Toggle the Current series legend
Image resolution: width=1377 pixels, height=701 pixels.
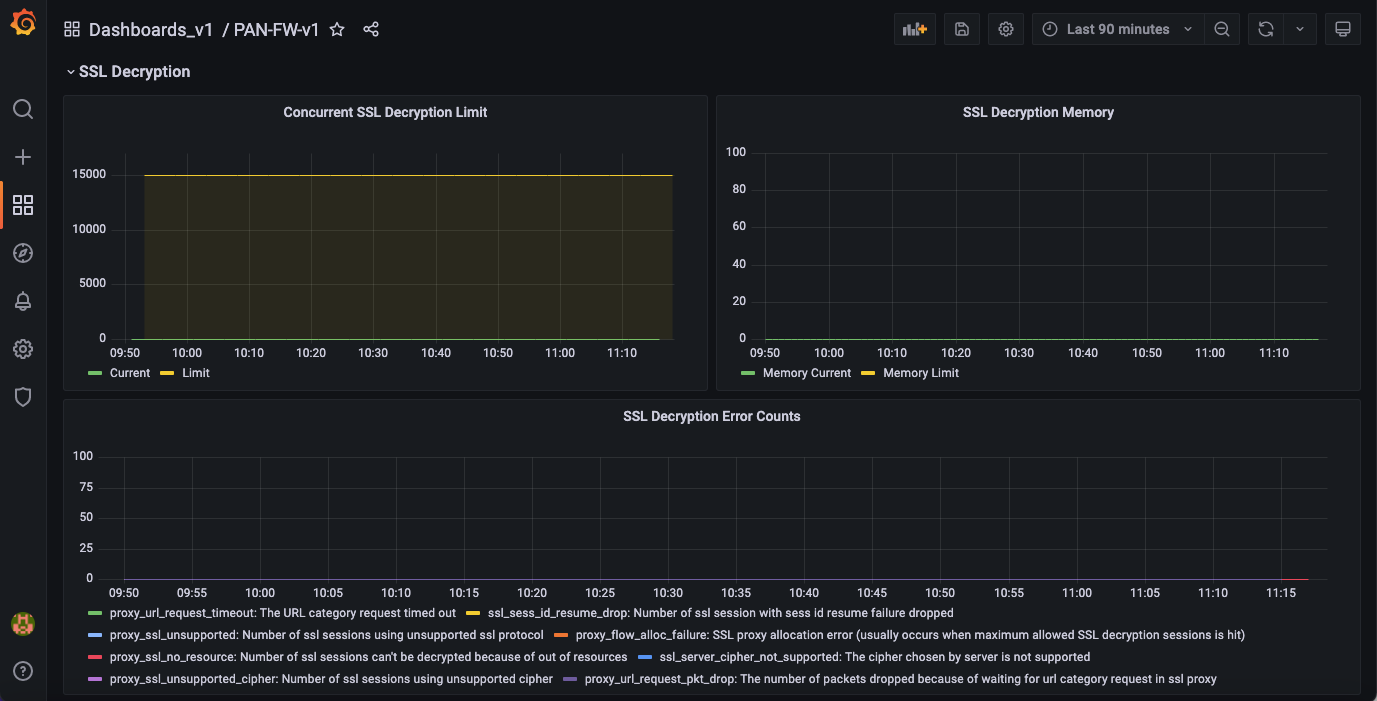130,373
